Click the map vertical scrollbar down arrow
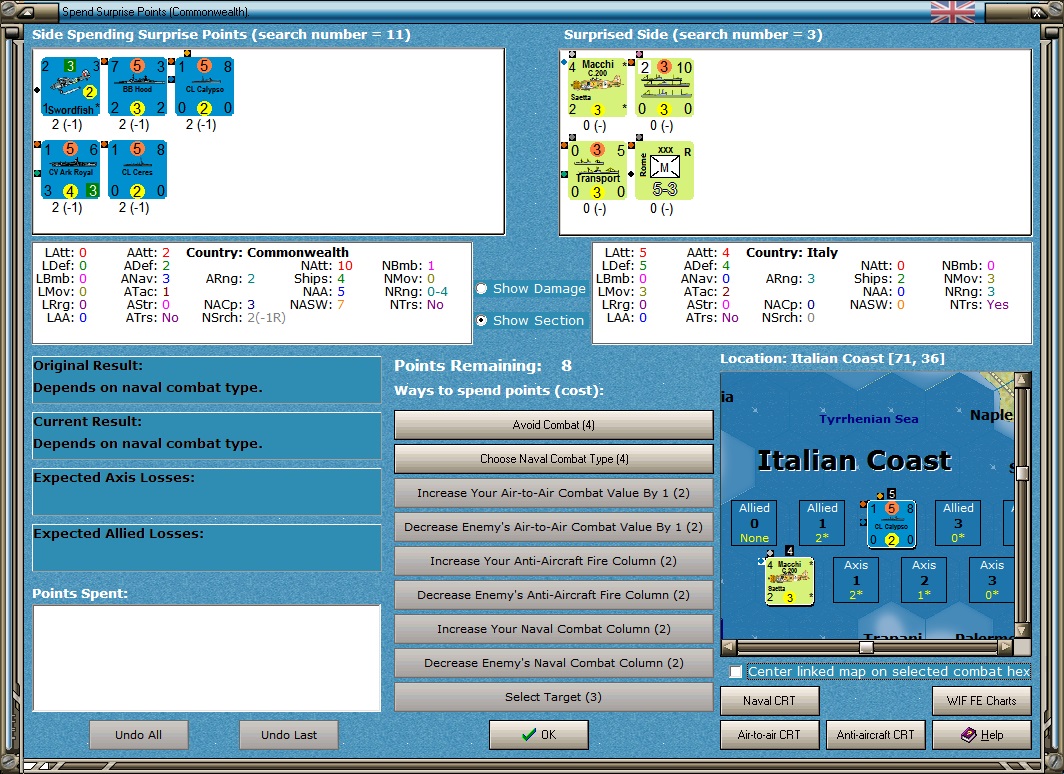 1023,630
